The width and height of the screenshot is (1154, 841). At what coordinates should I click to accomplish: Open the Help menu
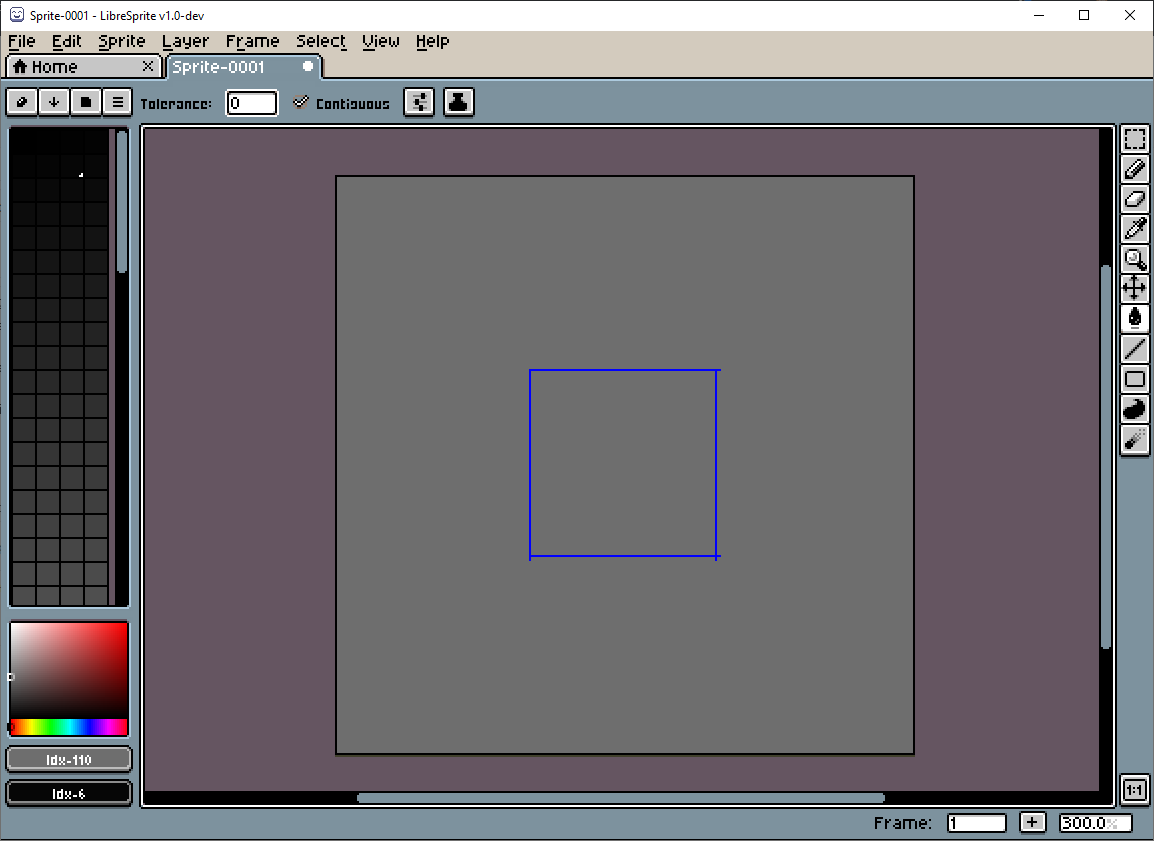[432, 41]
